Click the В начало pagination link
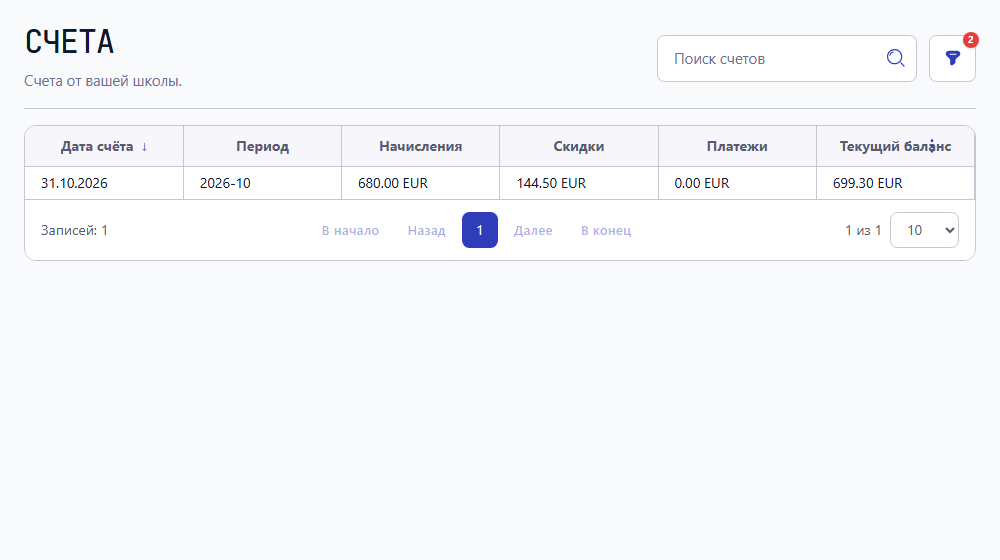 (350, 230)
